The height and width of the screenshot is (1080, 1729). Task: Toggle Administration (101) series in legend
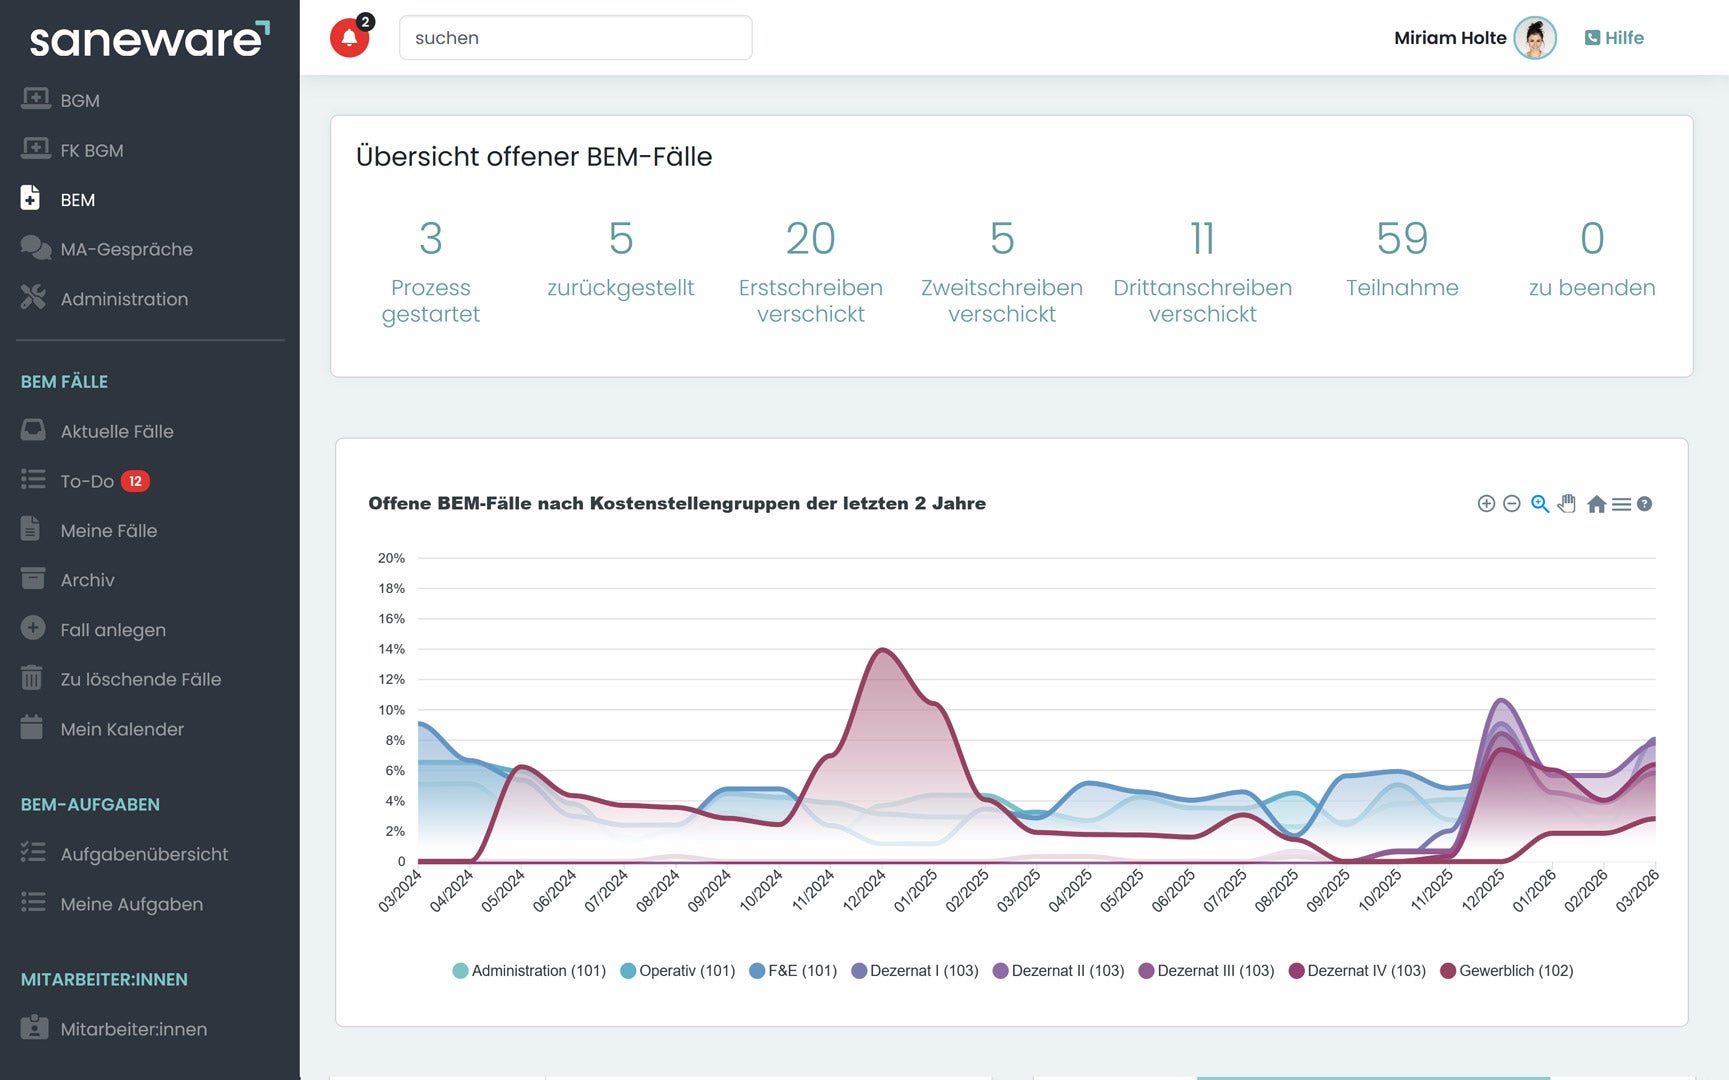[529, 971]
